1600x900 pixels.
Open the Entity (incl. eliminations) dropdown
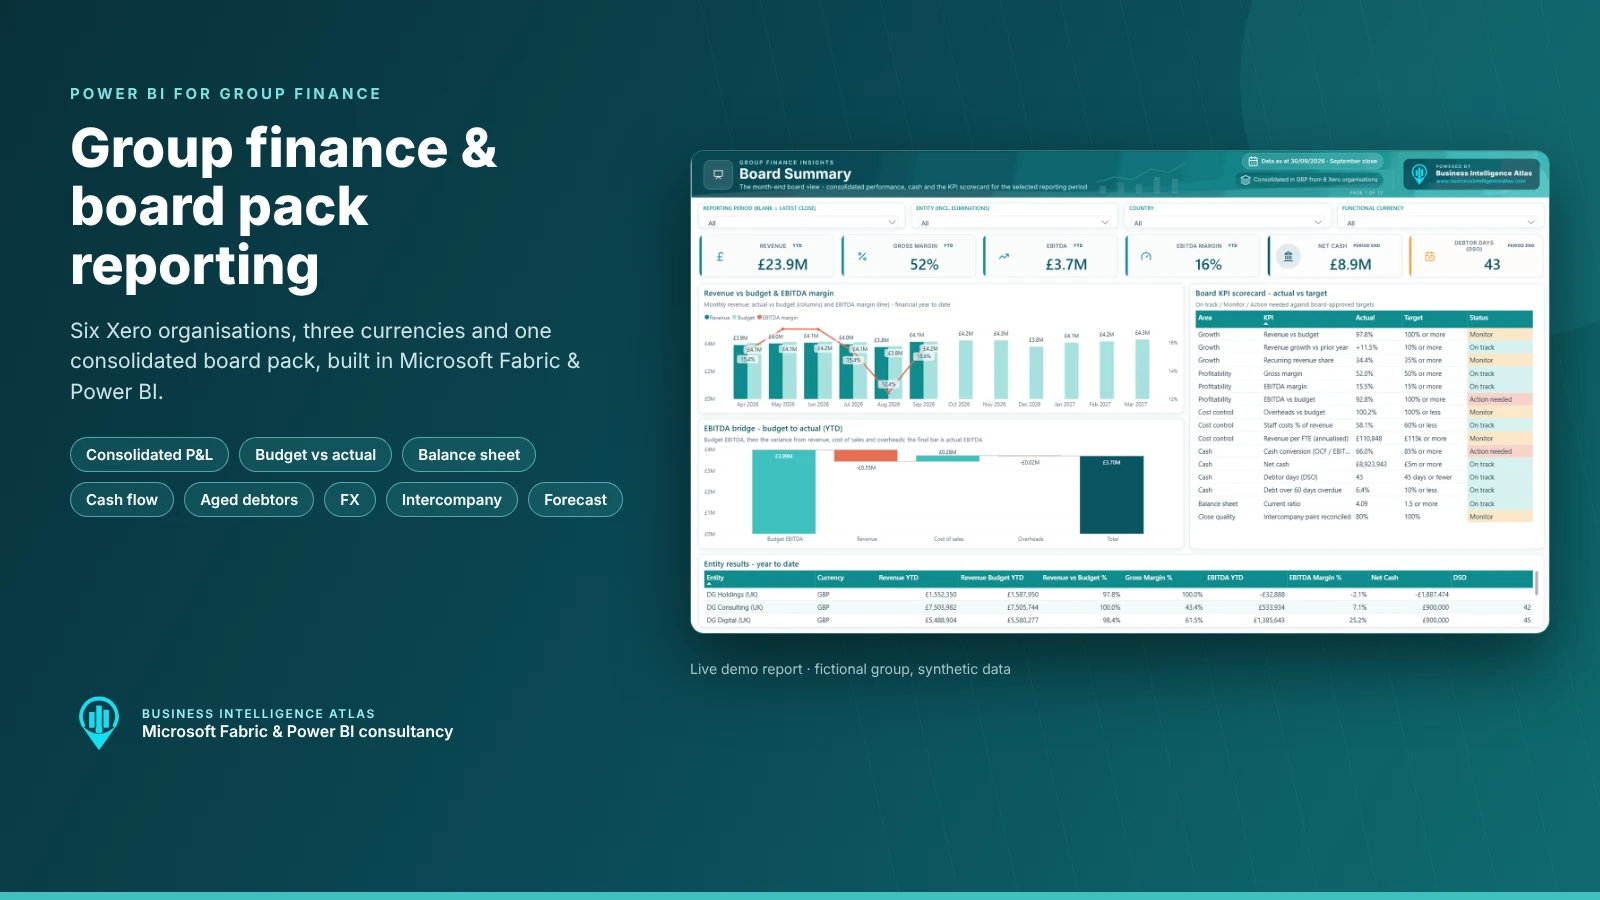(x=1014, y=223)
